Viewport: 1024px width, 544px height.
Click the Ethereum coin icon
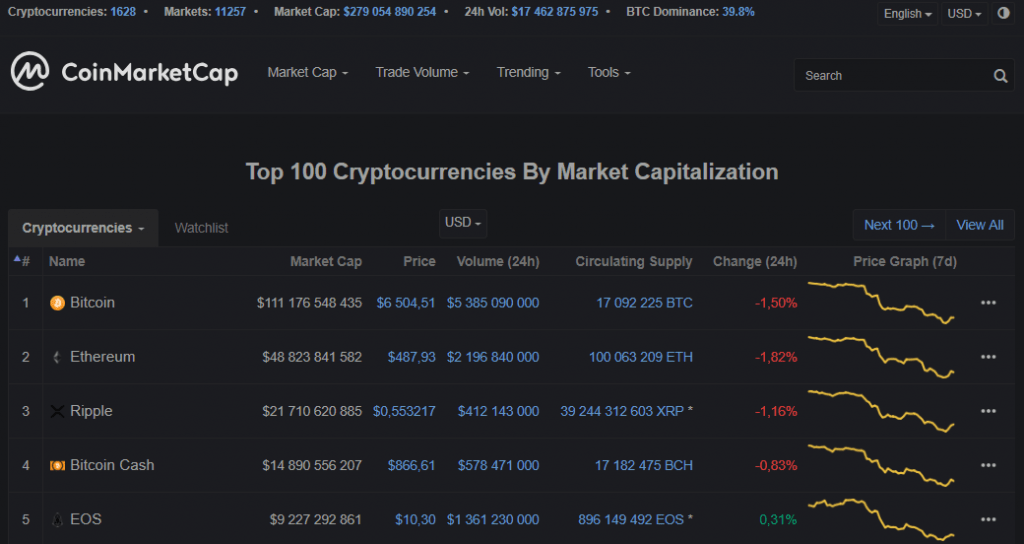[57, 357]
